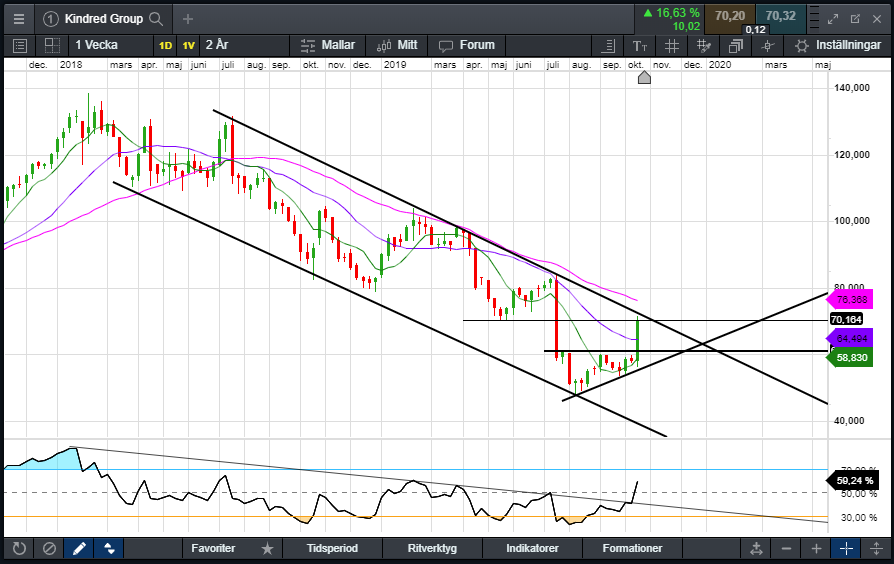This screenshot has width=894, height=564.
Task: Add a new chart tab with plus
Action: point(188,19)
